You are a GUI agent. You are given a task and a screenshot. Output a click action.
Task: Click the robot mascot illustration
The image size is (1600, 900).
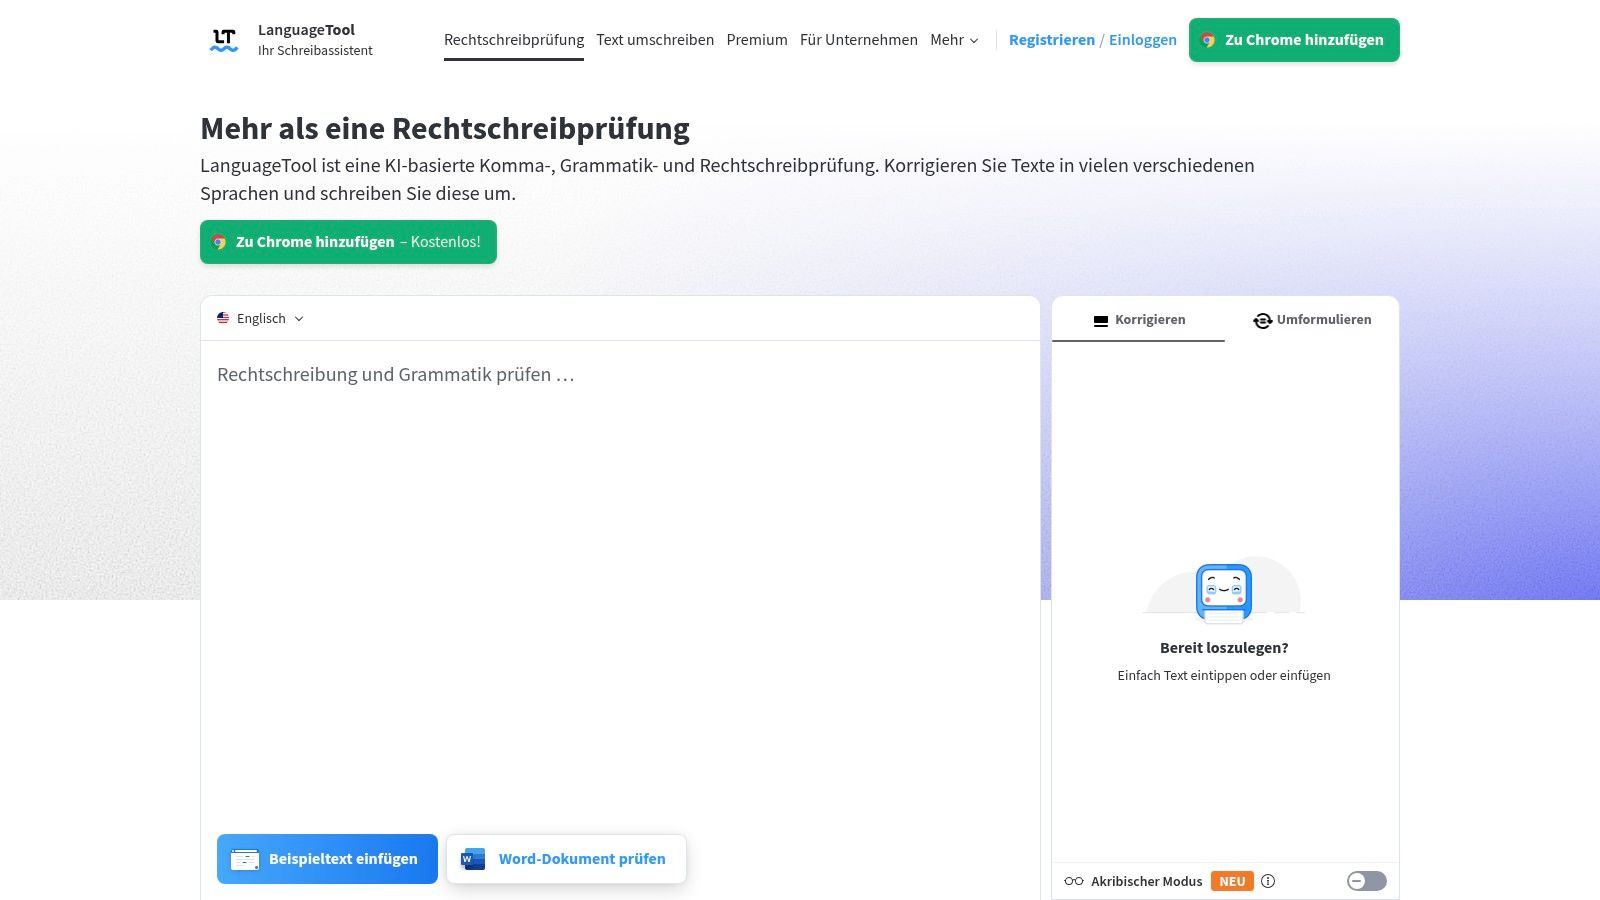(x=1224, y=592)
